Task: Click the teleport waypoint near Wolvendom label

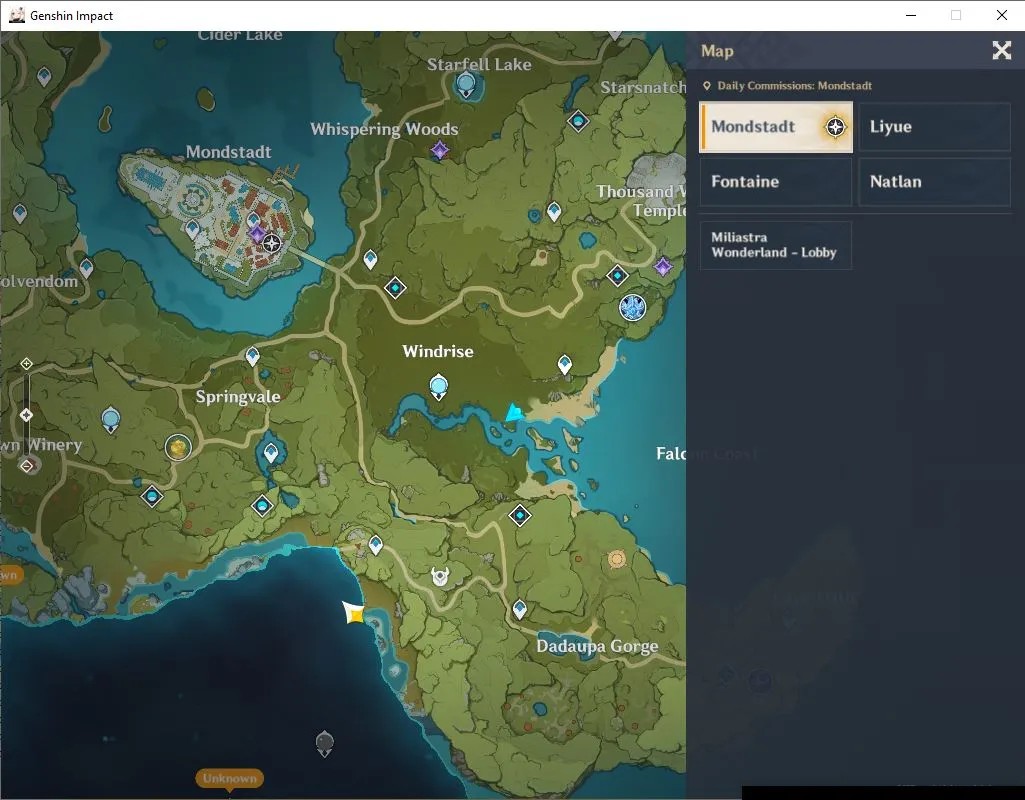Action: (86, 268)
